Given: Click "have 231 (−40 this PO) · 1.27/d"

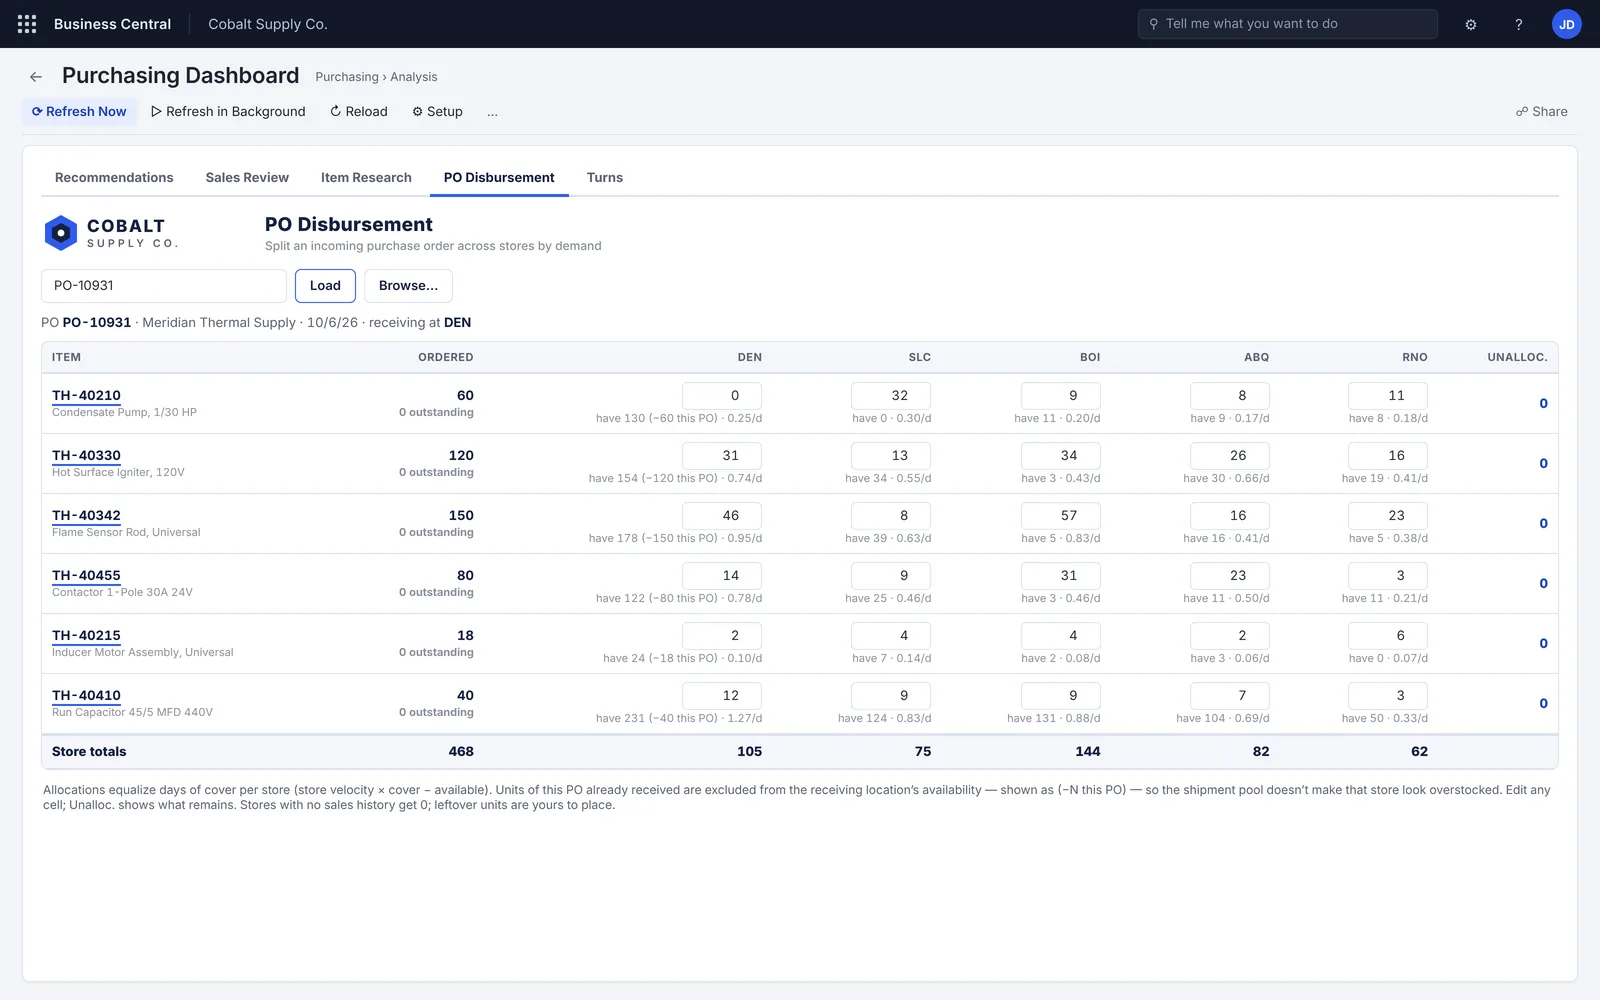Looking at the screenshot, I should pyautogui.click(x=679, y=718).
